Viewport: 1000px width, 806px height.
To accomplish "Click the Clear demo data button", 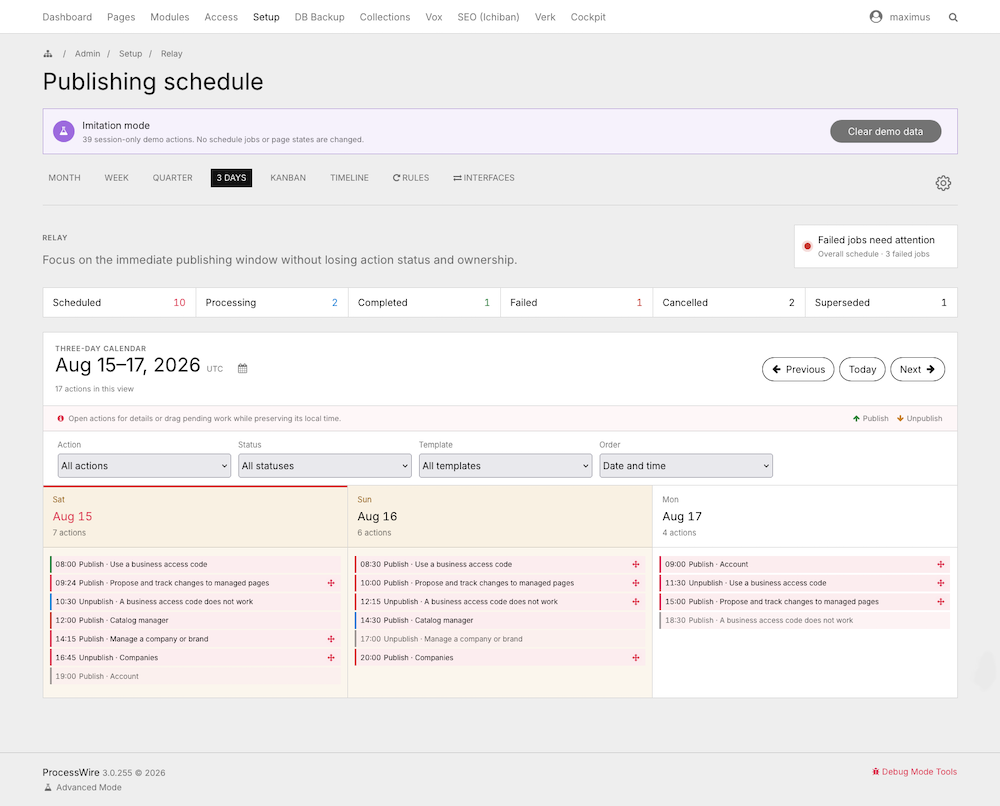I will pyautogui.click(x=885, y=131).
